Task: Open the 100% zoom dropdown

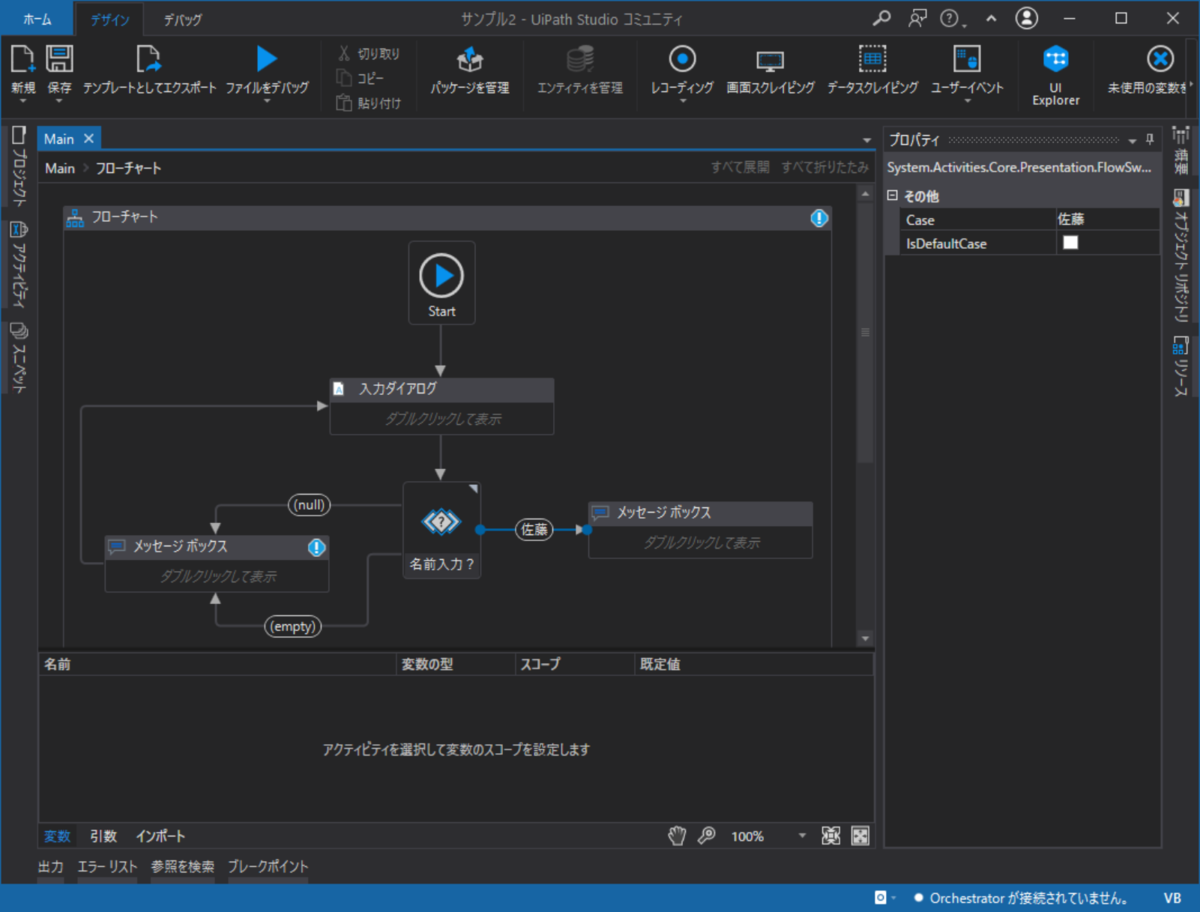Action: pos(802,836)
